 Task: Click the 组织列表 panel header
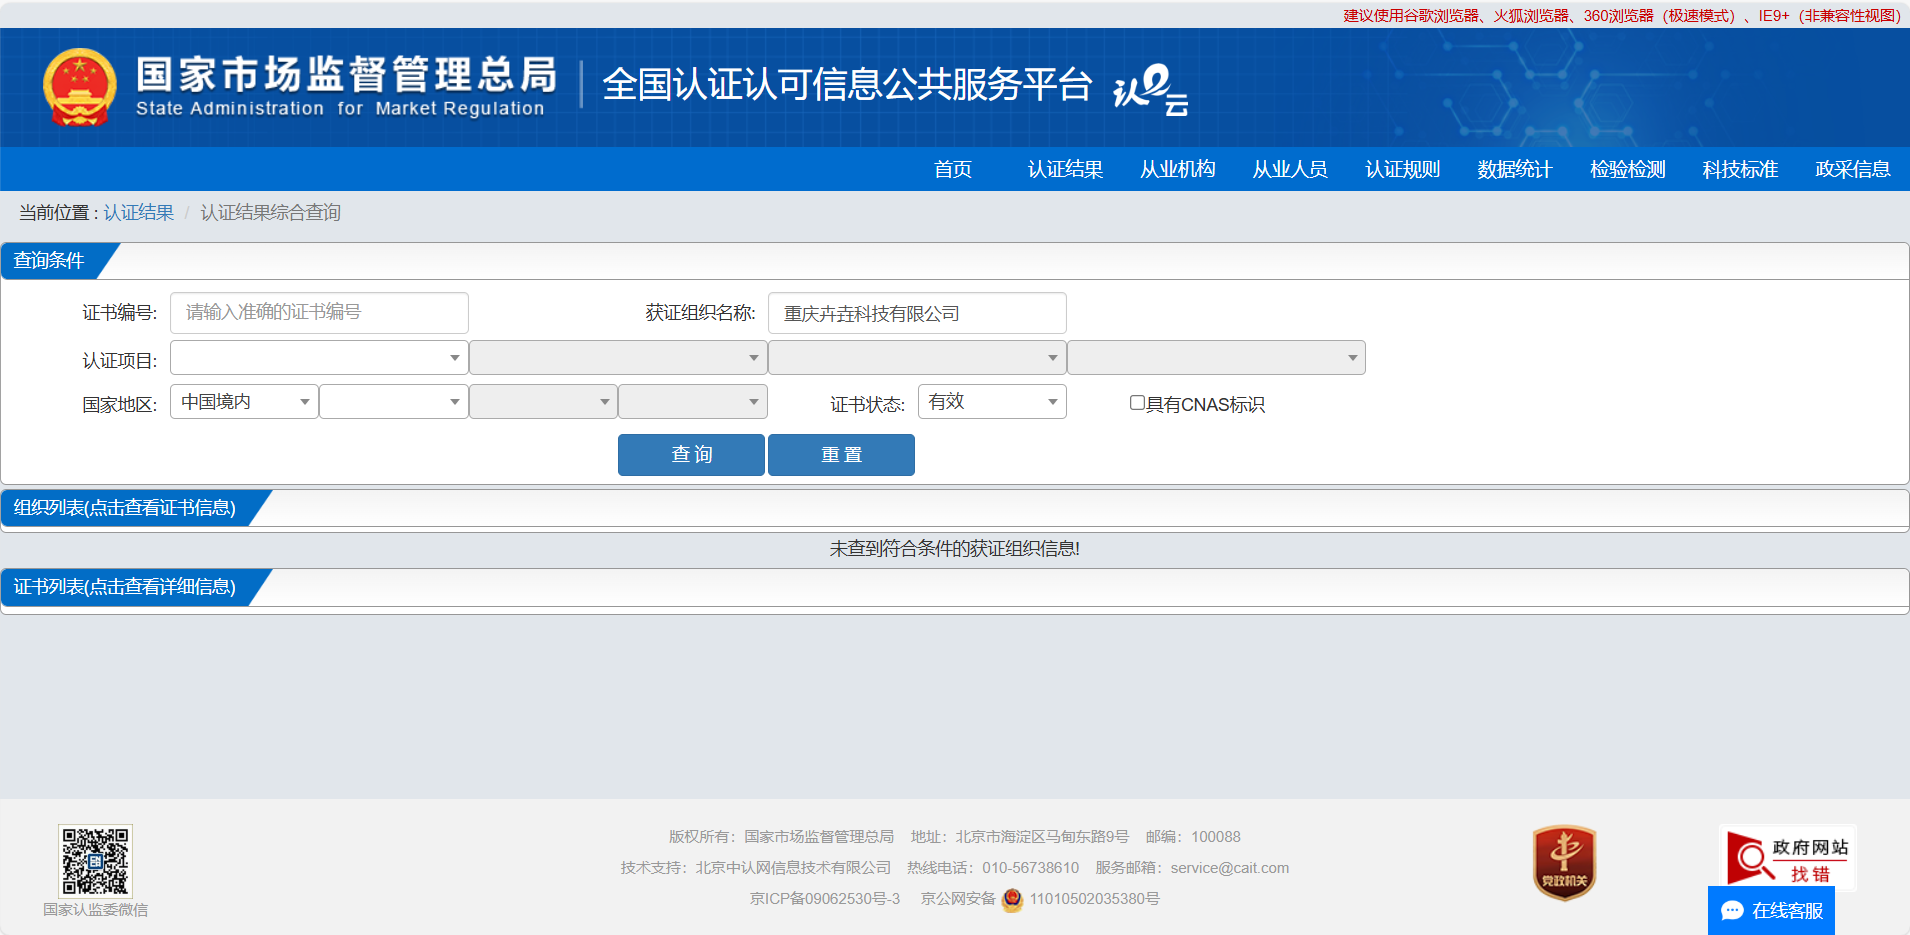click(x=125, y=508)
